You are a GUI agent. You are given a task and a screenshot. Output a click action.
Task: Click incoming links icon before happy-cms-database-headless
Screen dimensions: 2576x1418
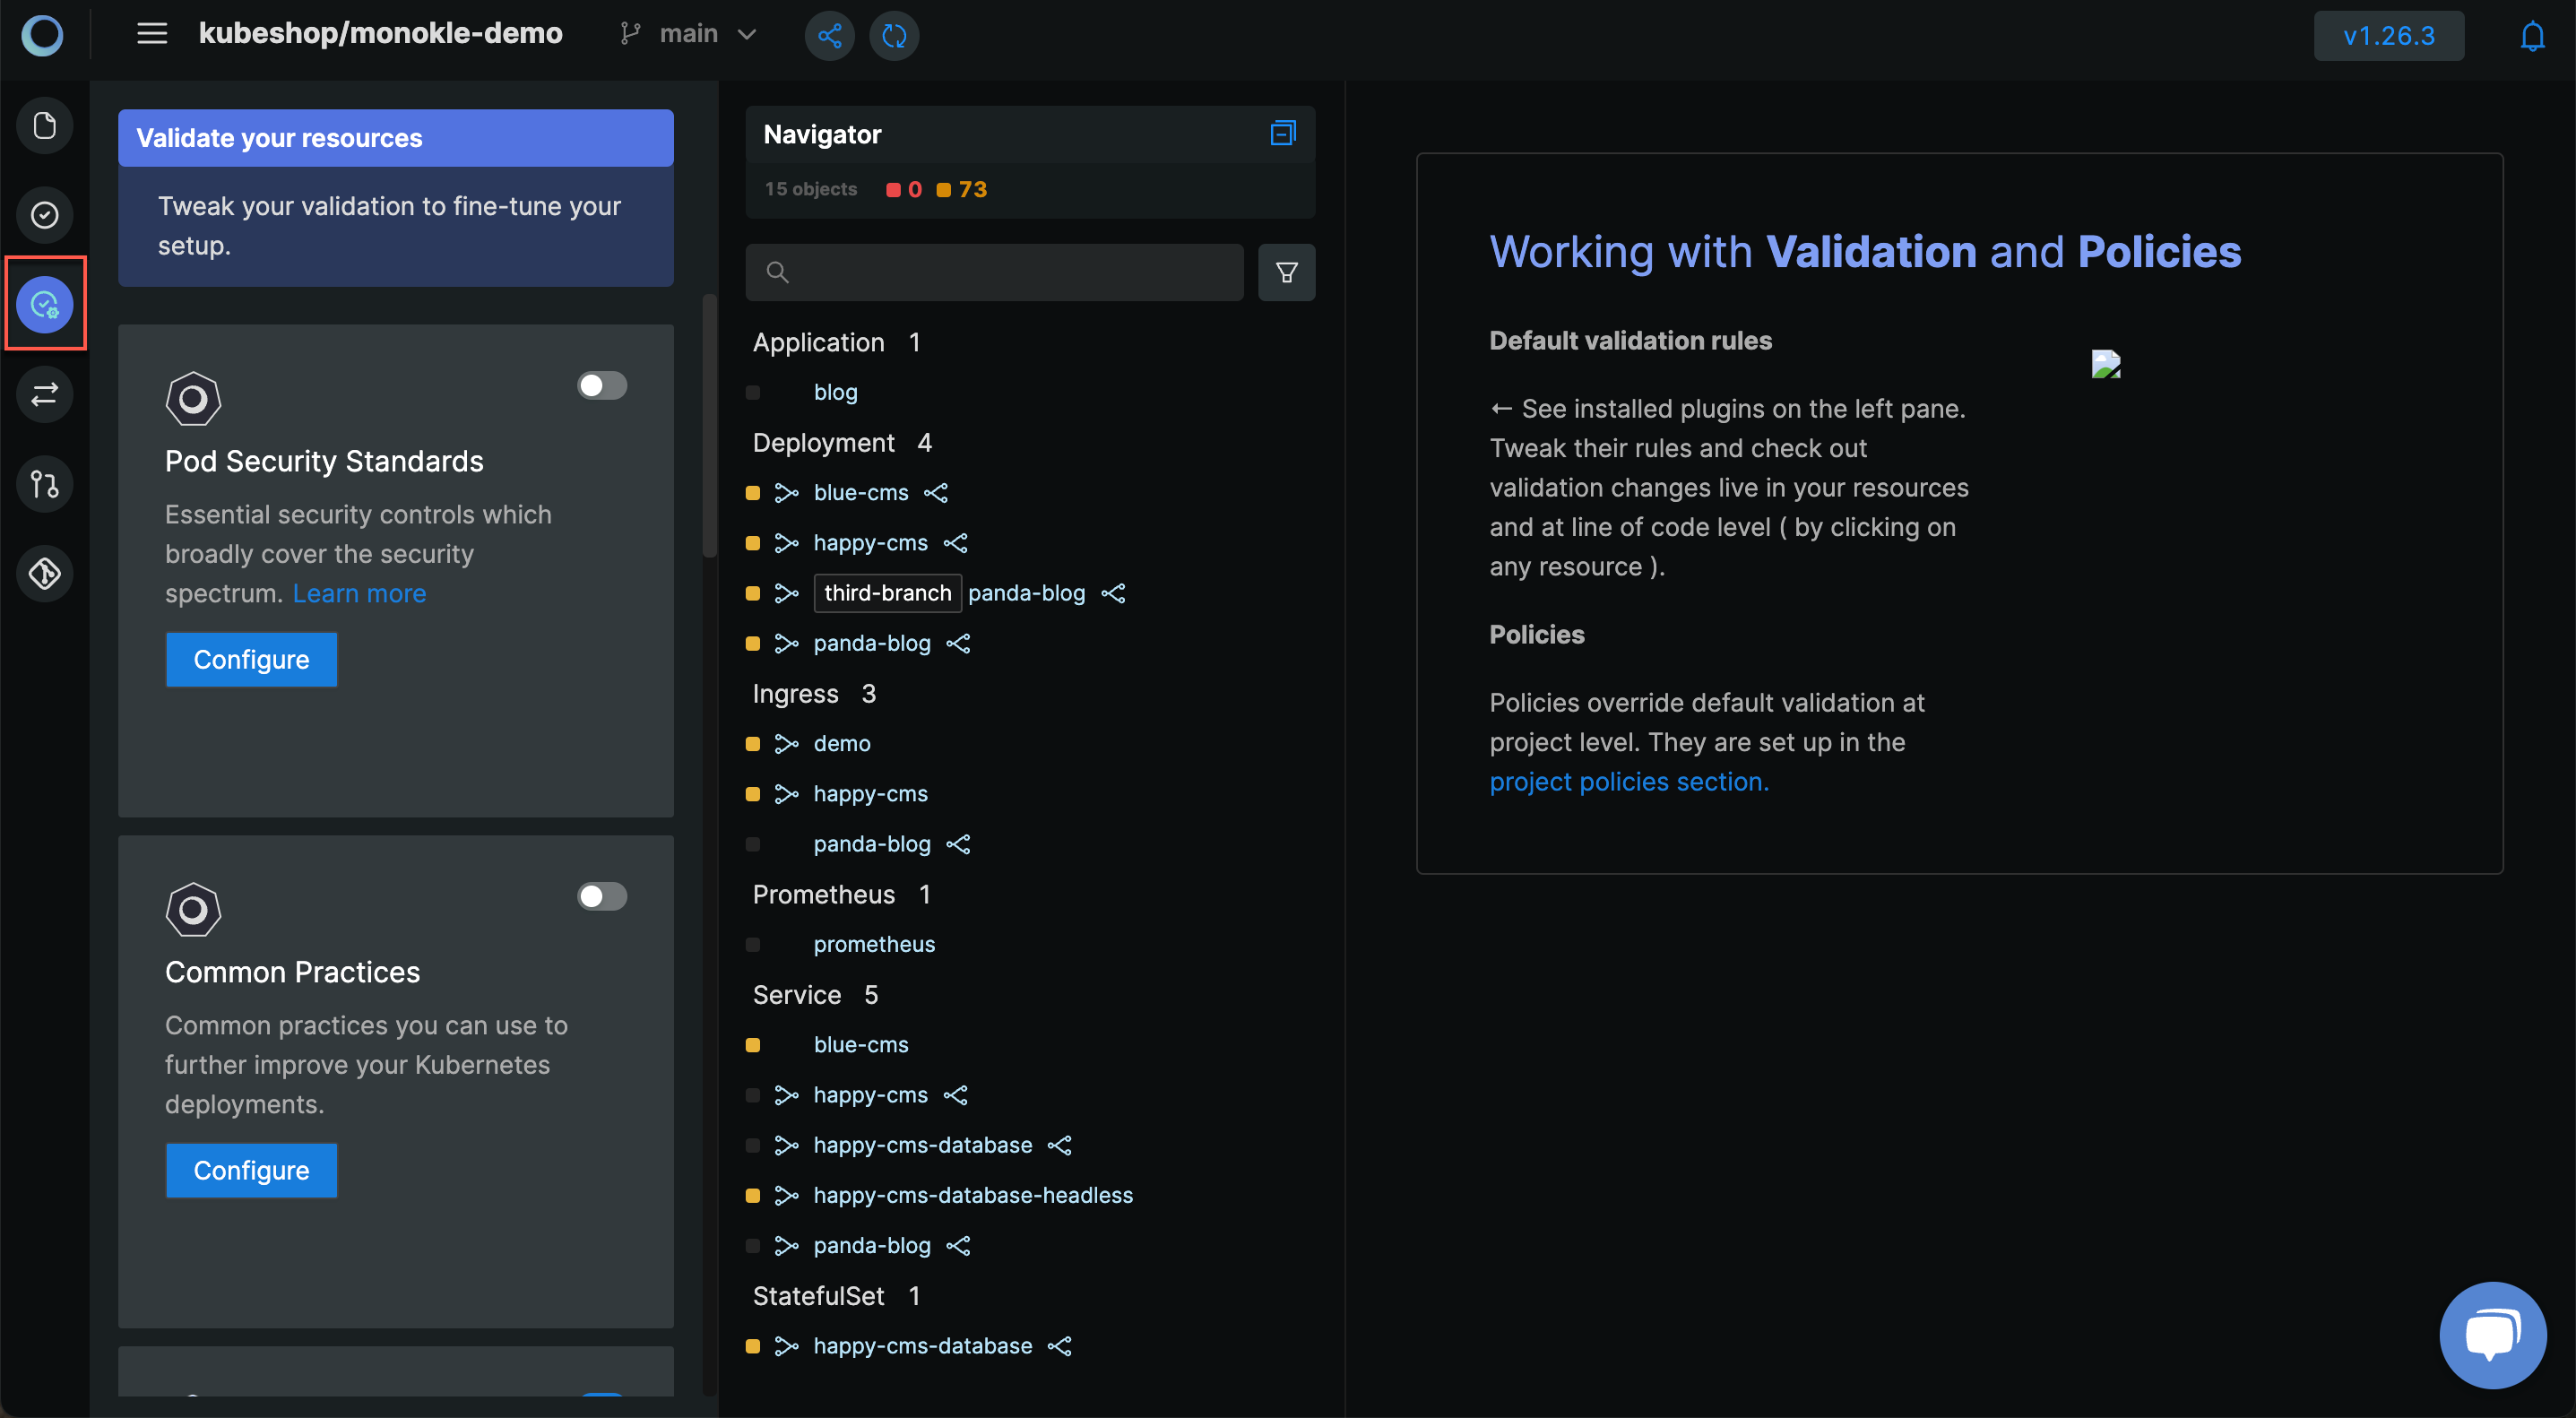pos(786,1195)
